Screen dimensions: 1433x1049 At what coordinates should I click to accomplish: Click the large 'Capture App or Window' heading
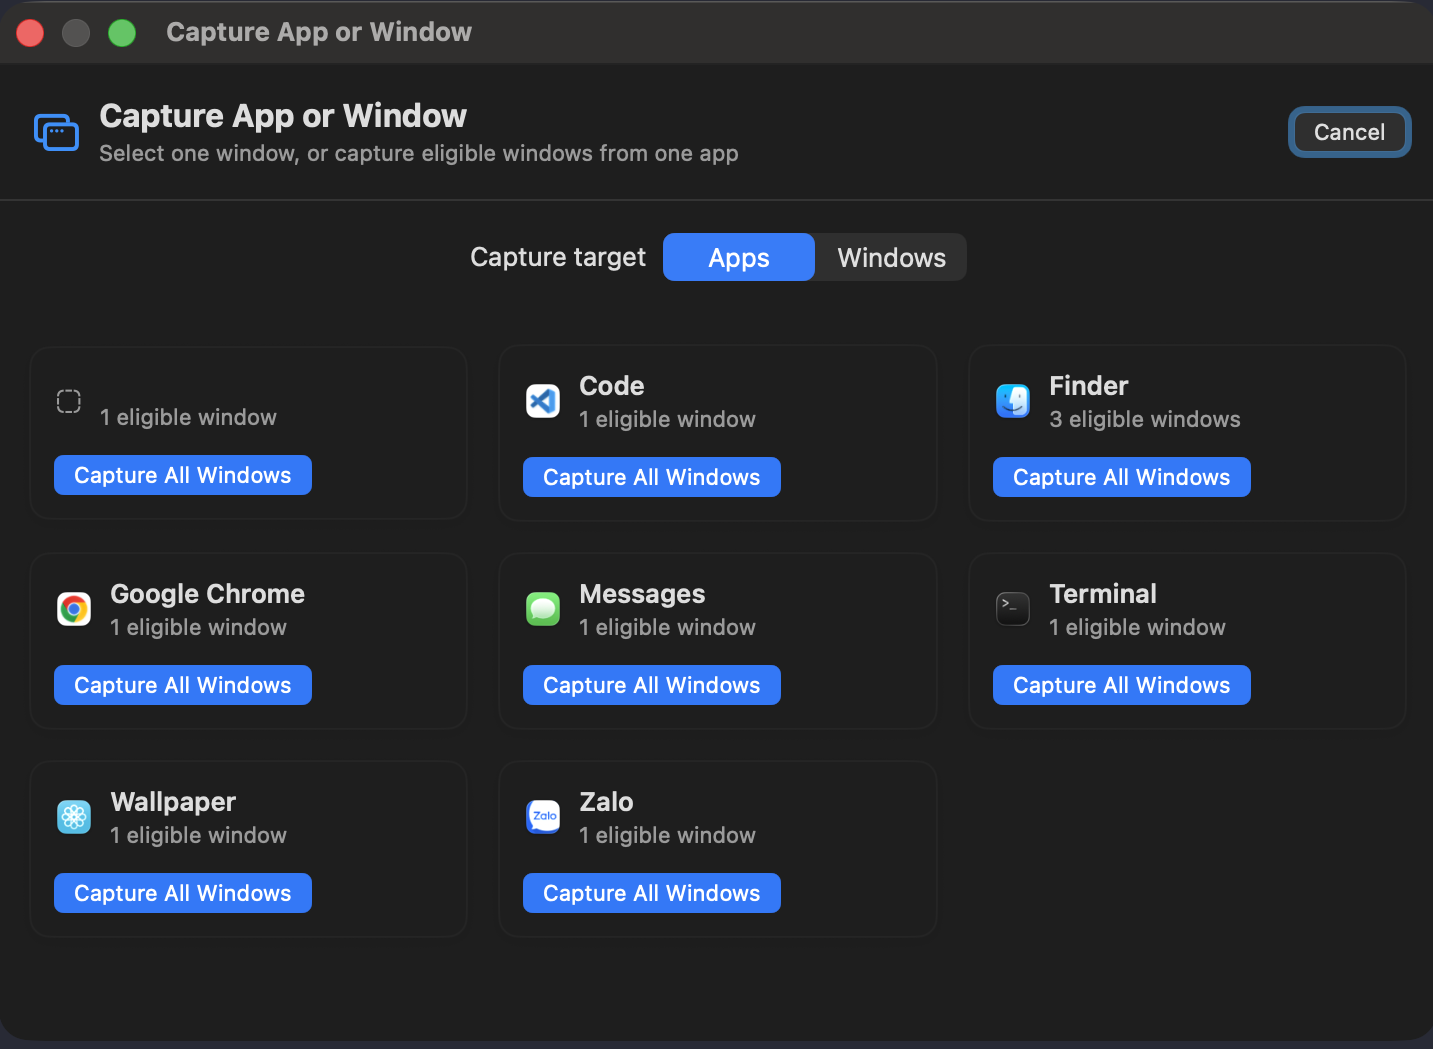tap(283, 116)
